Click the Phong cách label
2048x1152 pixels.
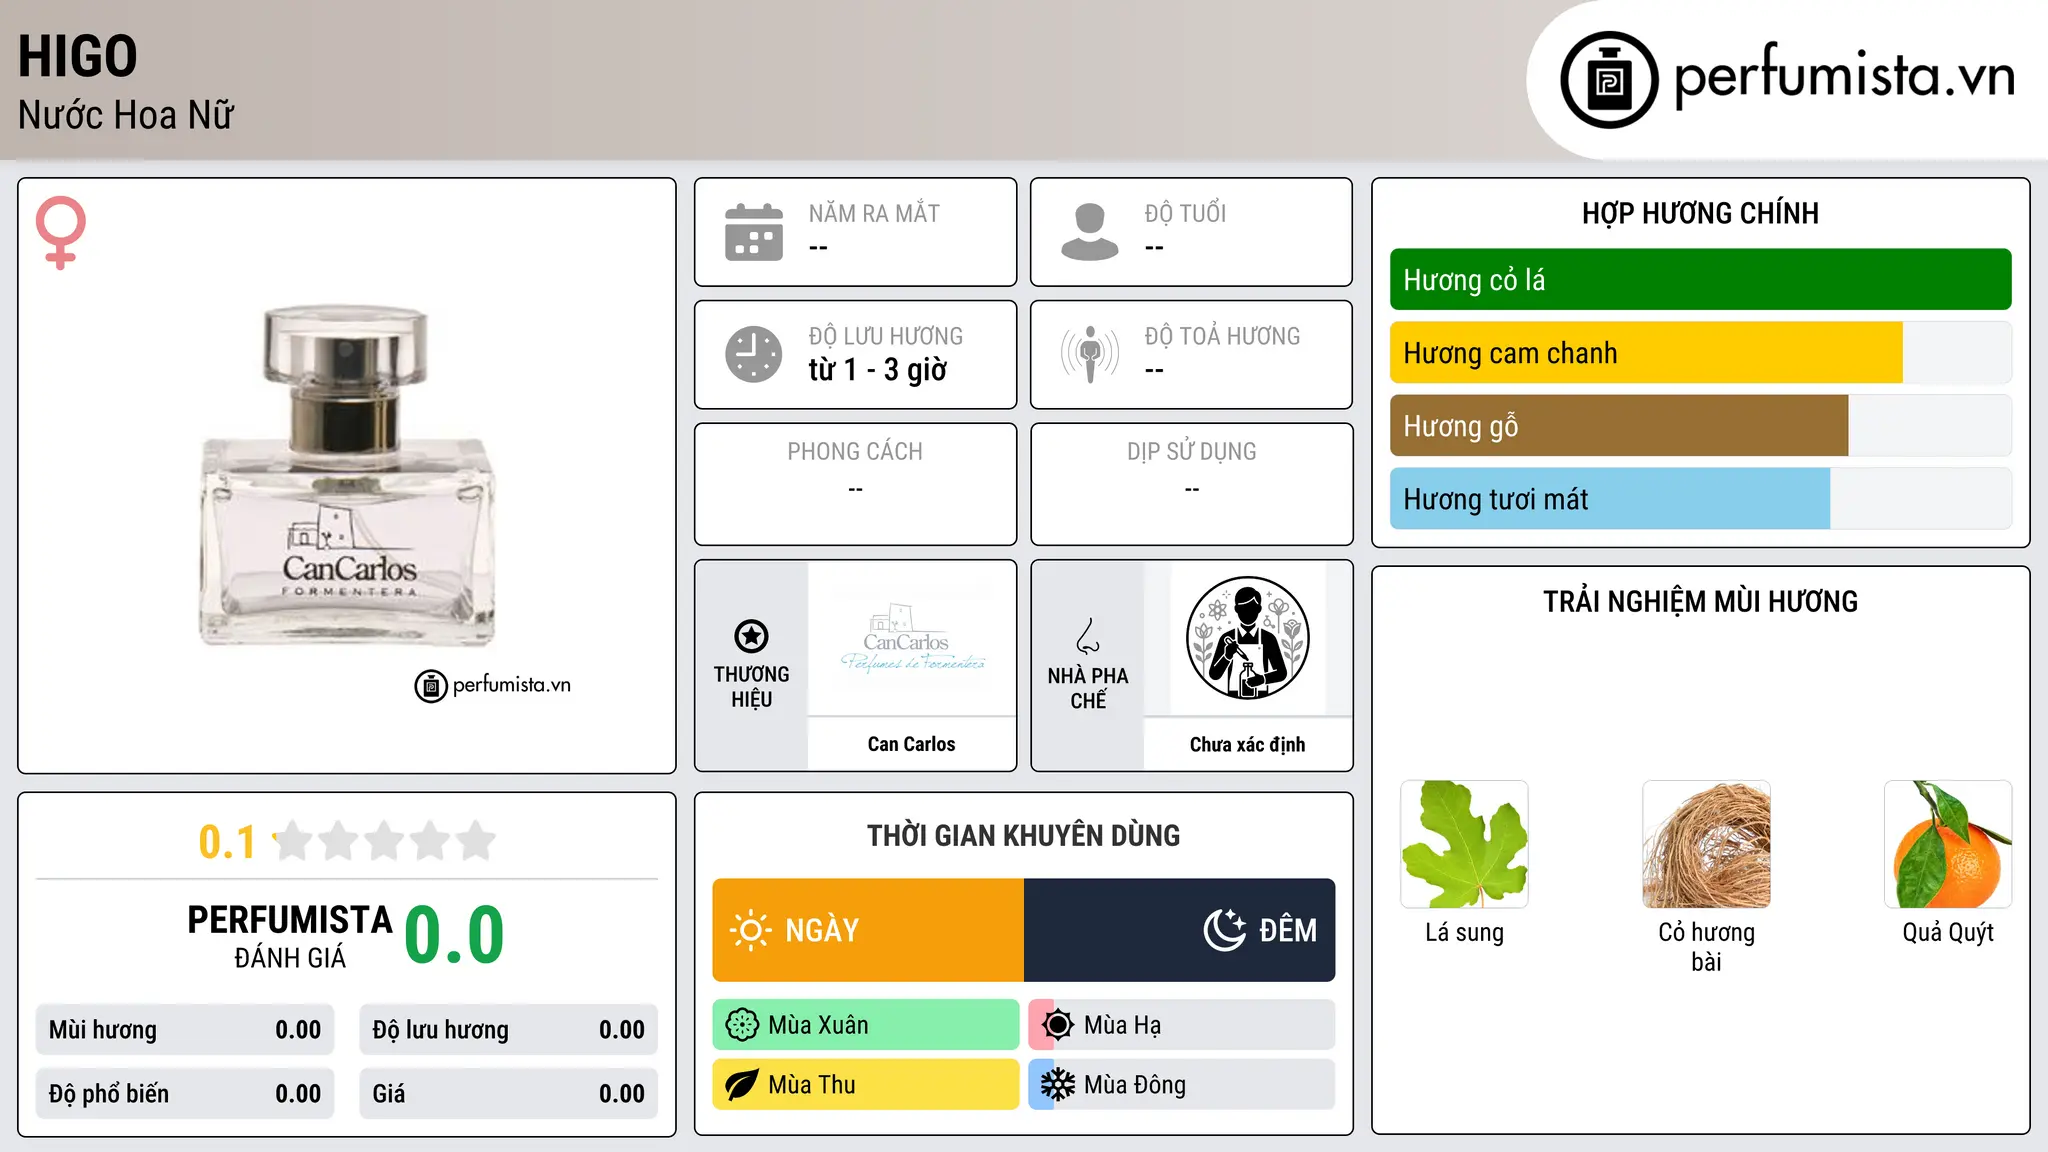tap(855, 451)
